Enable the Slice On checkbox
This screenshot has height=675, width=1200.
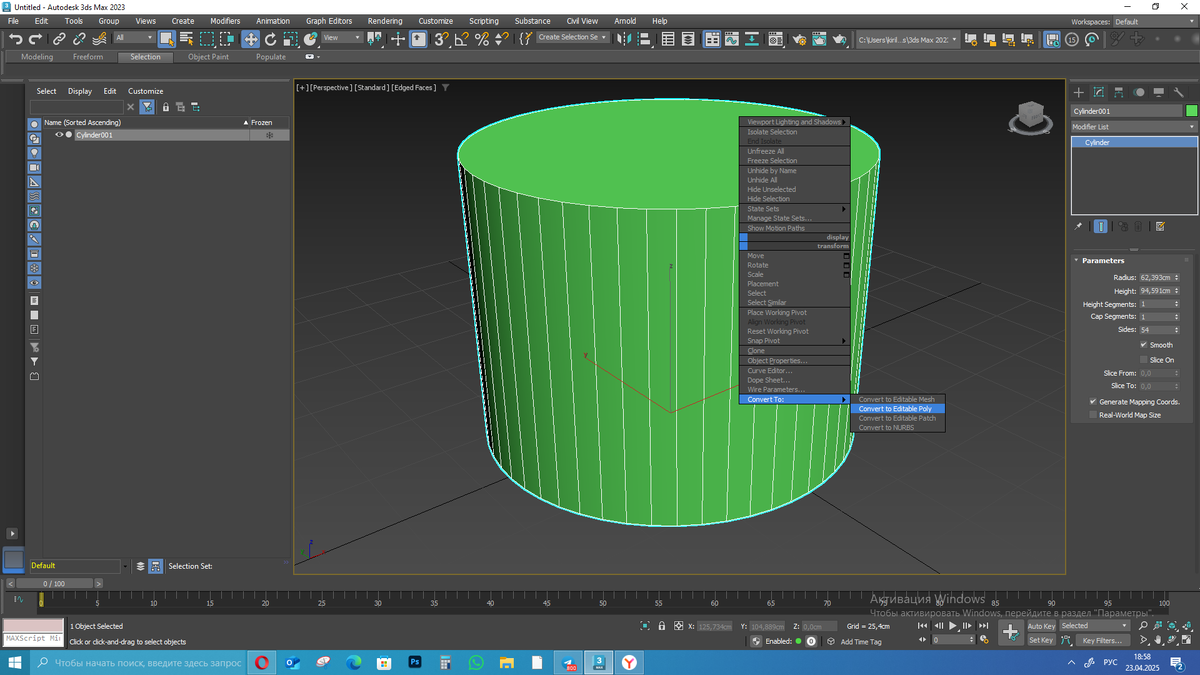1144,360
